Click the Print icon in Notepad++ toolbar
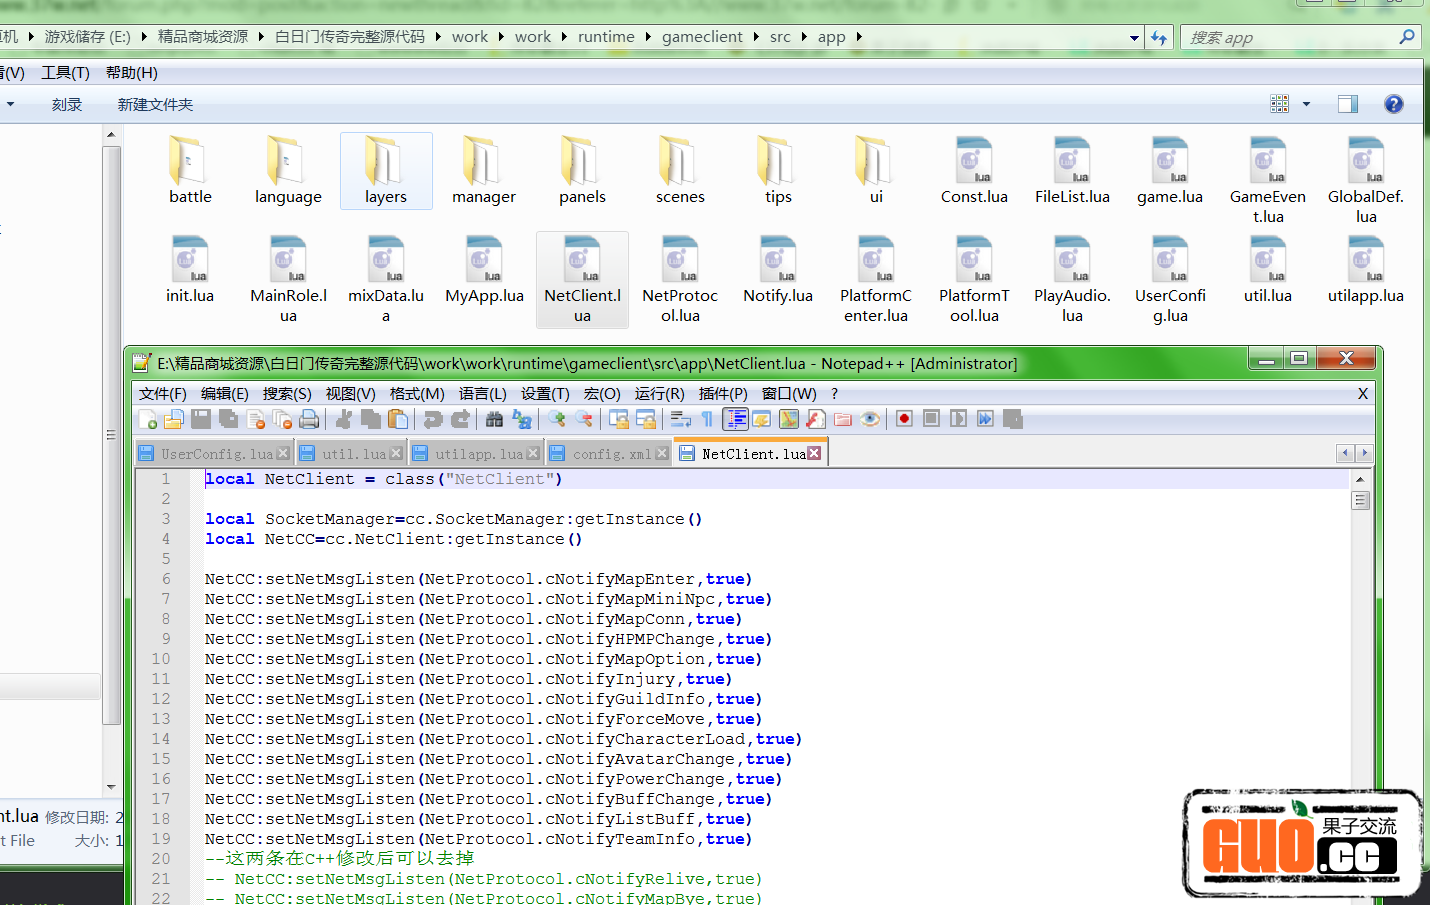 click(309, 419)
